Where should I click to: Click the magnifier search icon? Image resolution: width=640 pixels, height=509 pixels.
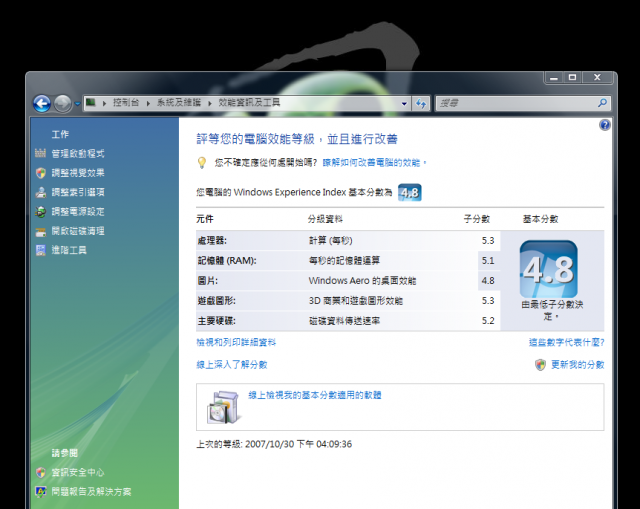[x=602, y=103]
